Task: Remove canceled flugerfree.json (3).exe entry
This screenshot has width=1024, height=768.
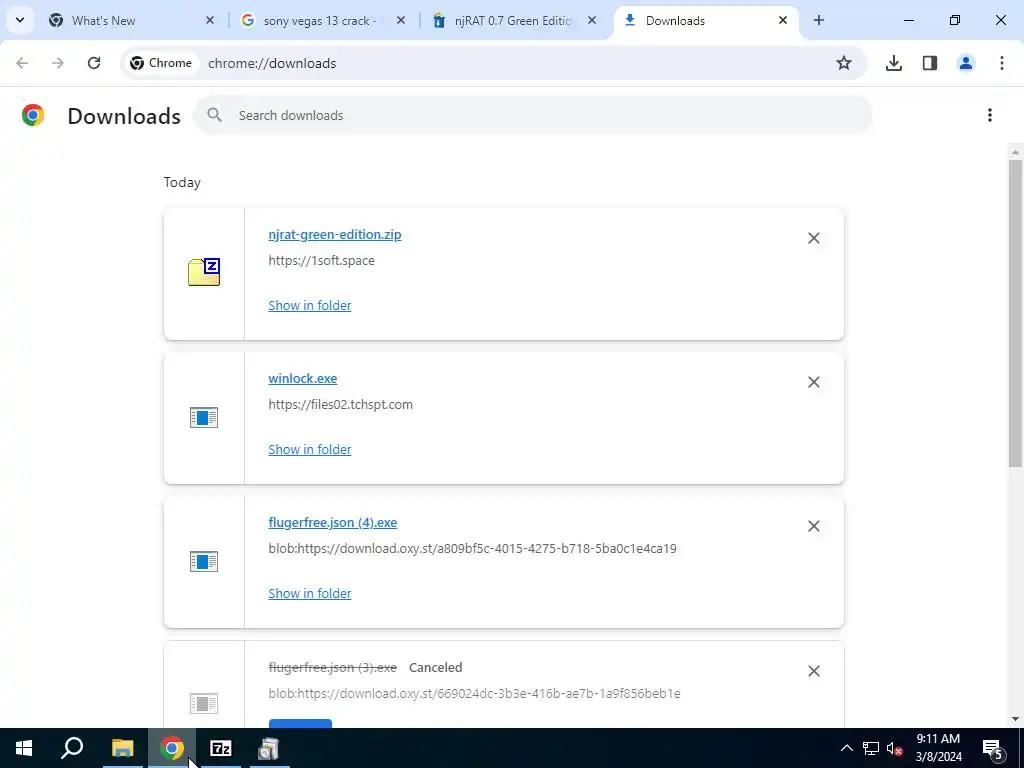Action: pos(814,671)
